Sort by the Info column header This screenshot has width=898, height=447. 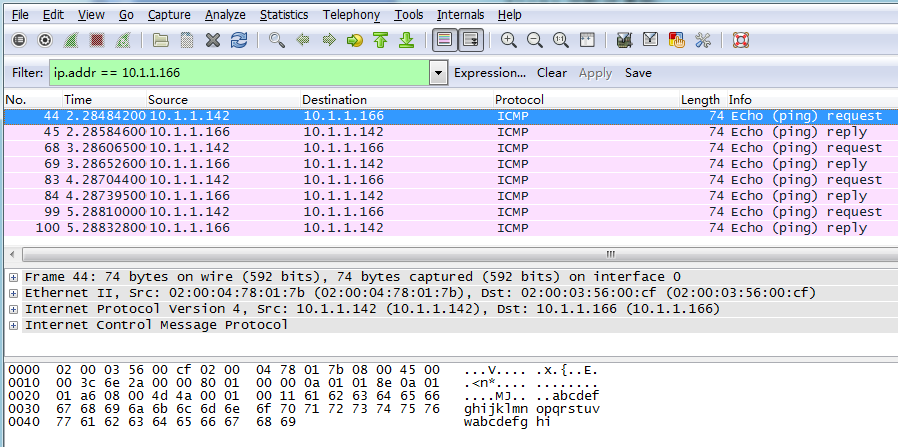812,100
